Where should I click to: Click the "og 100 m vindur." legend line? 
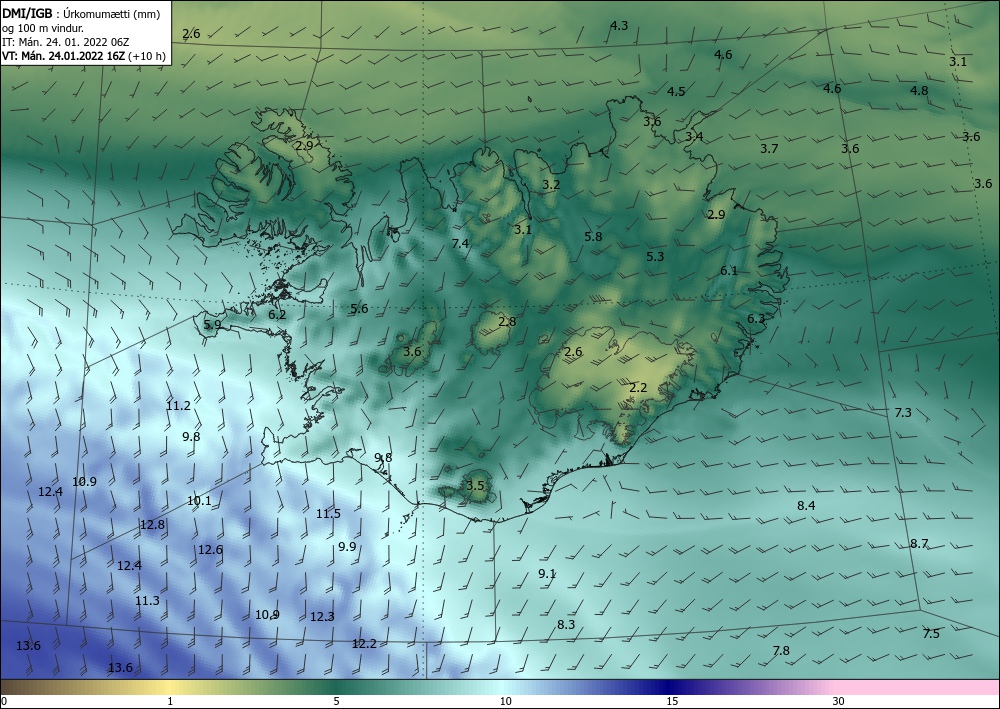(43, 27)
